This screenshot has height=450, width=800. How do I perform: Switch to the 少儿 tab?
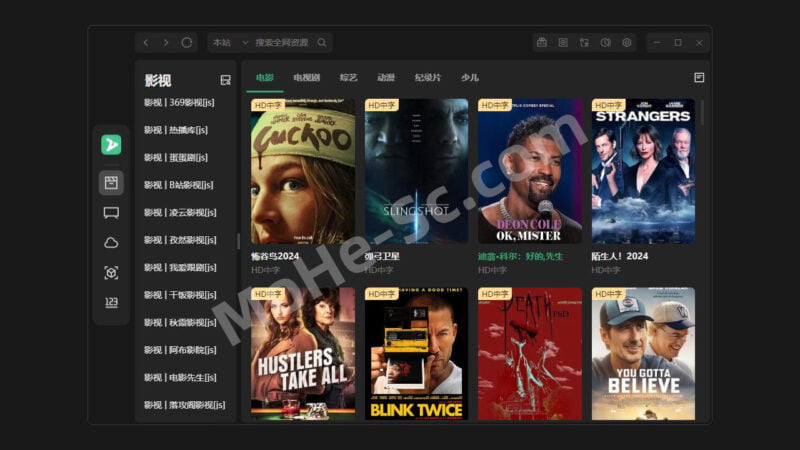click(469, 78)
